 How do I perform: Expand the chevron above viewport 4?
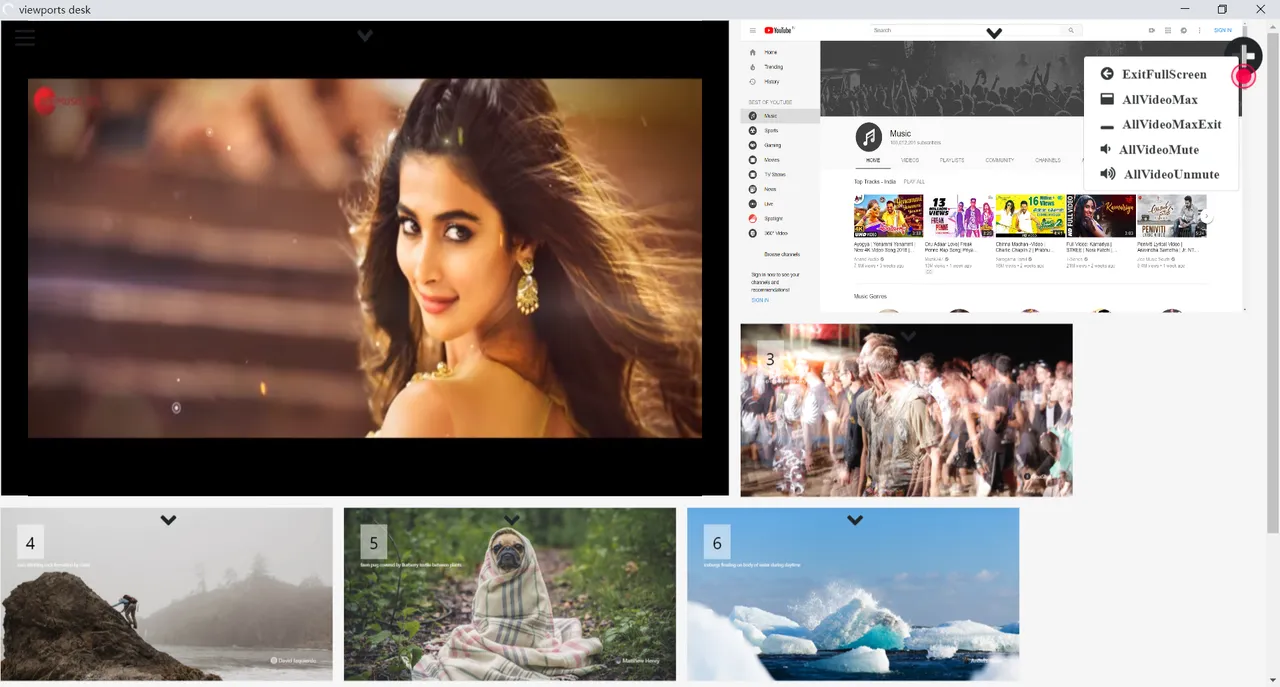point(168,520)
